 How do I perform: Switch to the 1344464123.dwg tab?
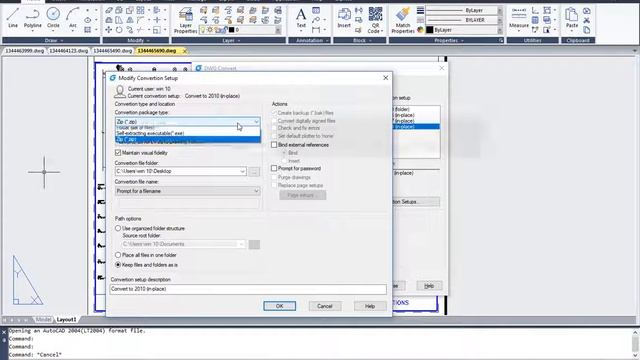69,51
